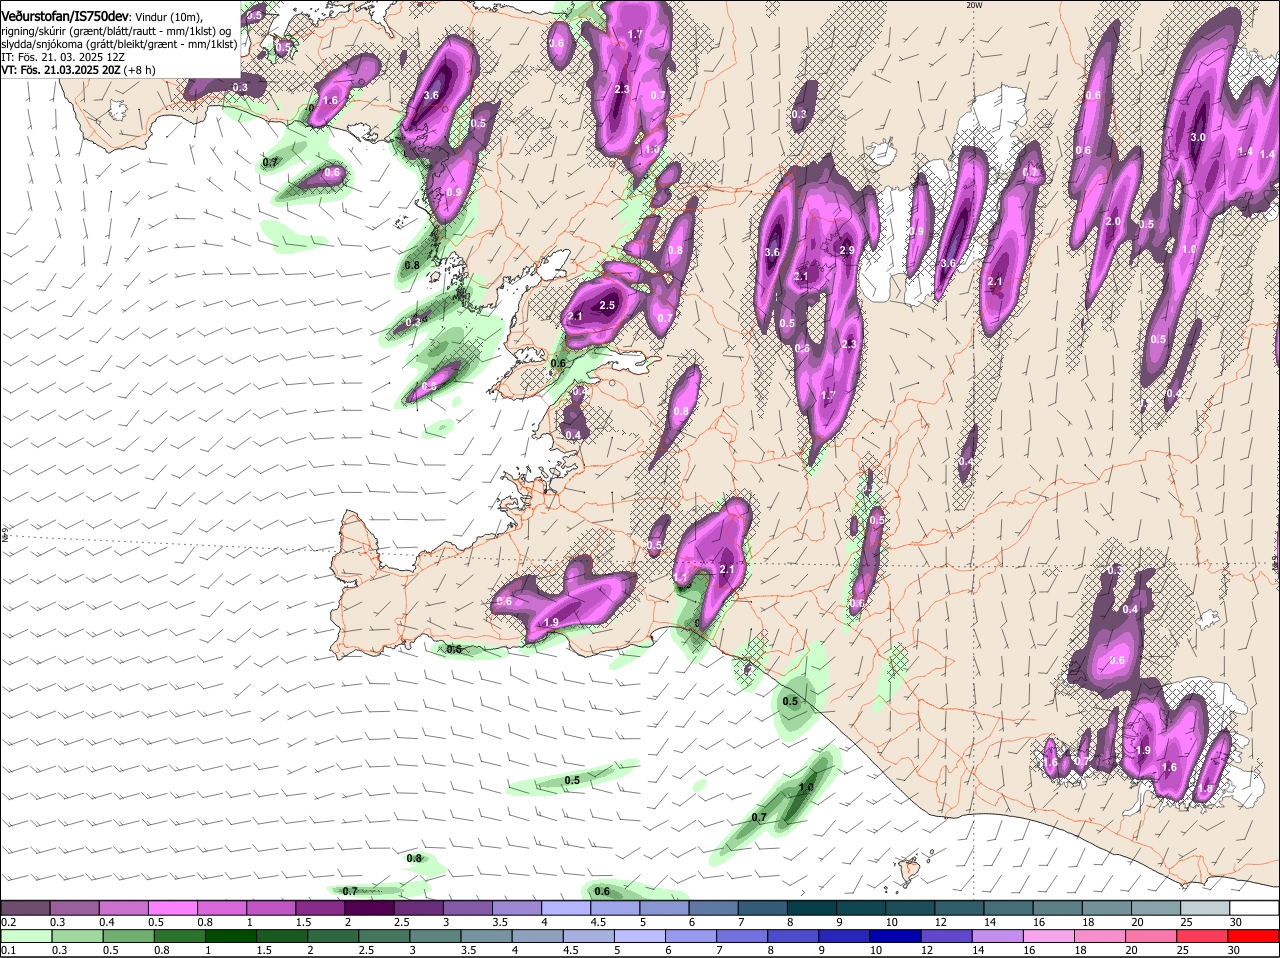Screen dimensions: 1280x958
Task: Pick the white upper legend swatch starting at 30
Action: [1254, 907]
